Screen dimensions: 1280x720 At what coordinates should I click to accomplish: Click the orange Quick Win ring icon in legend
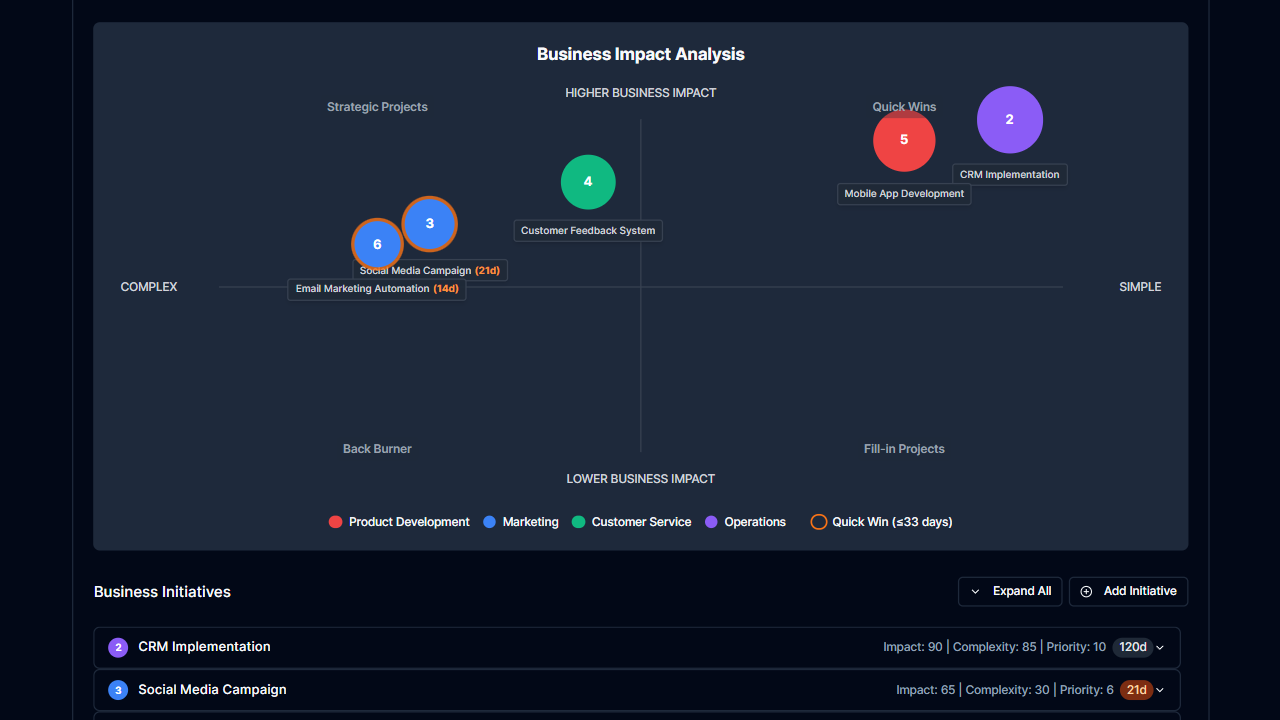click(x=818, y=521)
